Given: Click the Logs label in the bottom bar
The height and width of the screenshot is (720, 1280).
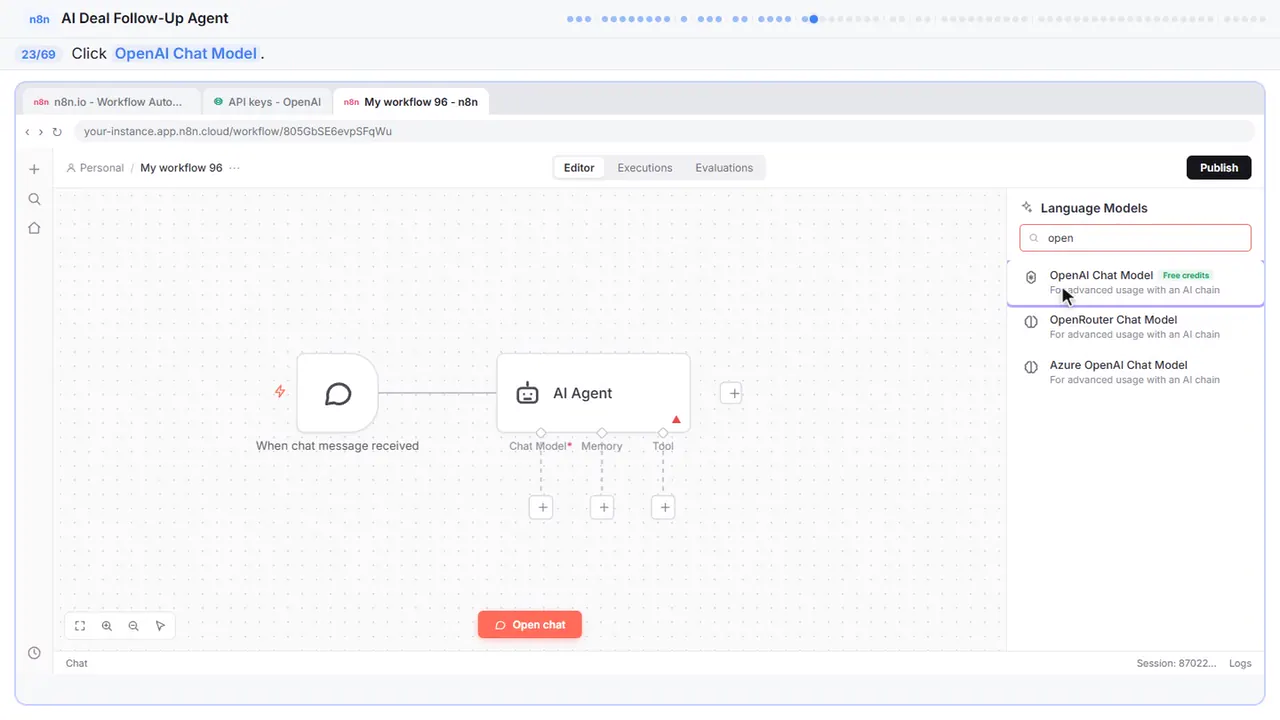Looking at the screenshot, I should tap(1240, 663).
